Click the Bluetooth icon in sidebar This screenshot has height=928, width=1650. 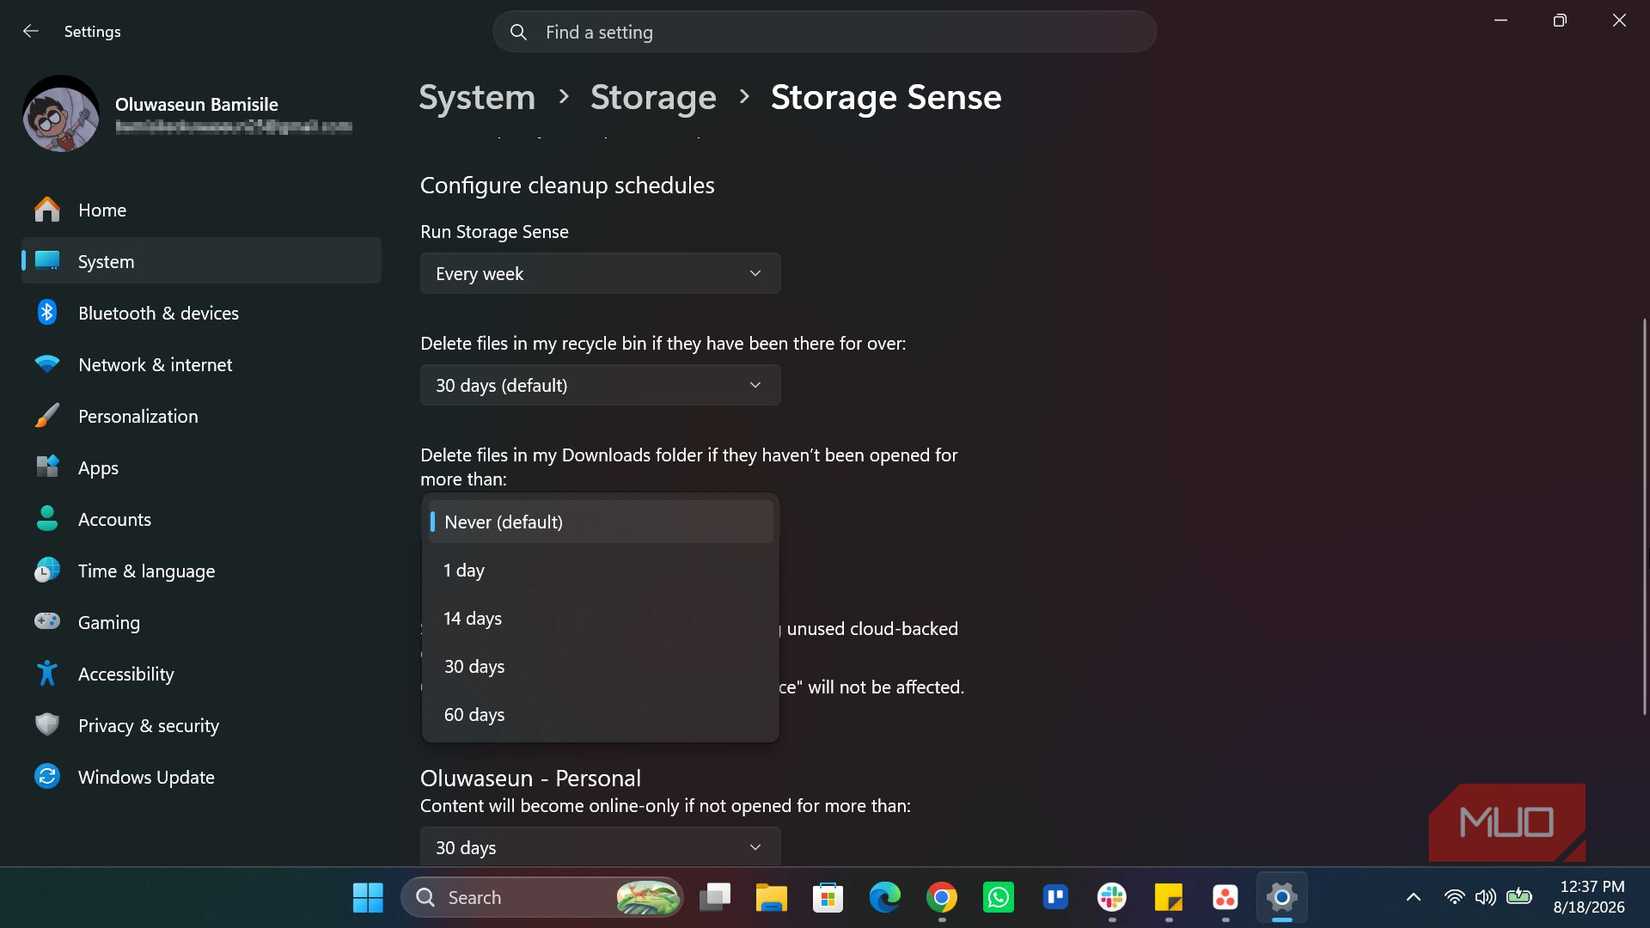pyautogui.click(x=47, y=312)
